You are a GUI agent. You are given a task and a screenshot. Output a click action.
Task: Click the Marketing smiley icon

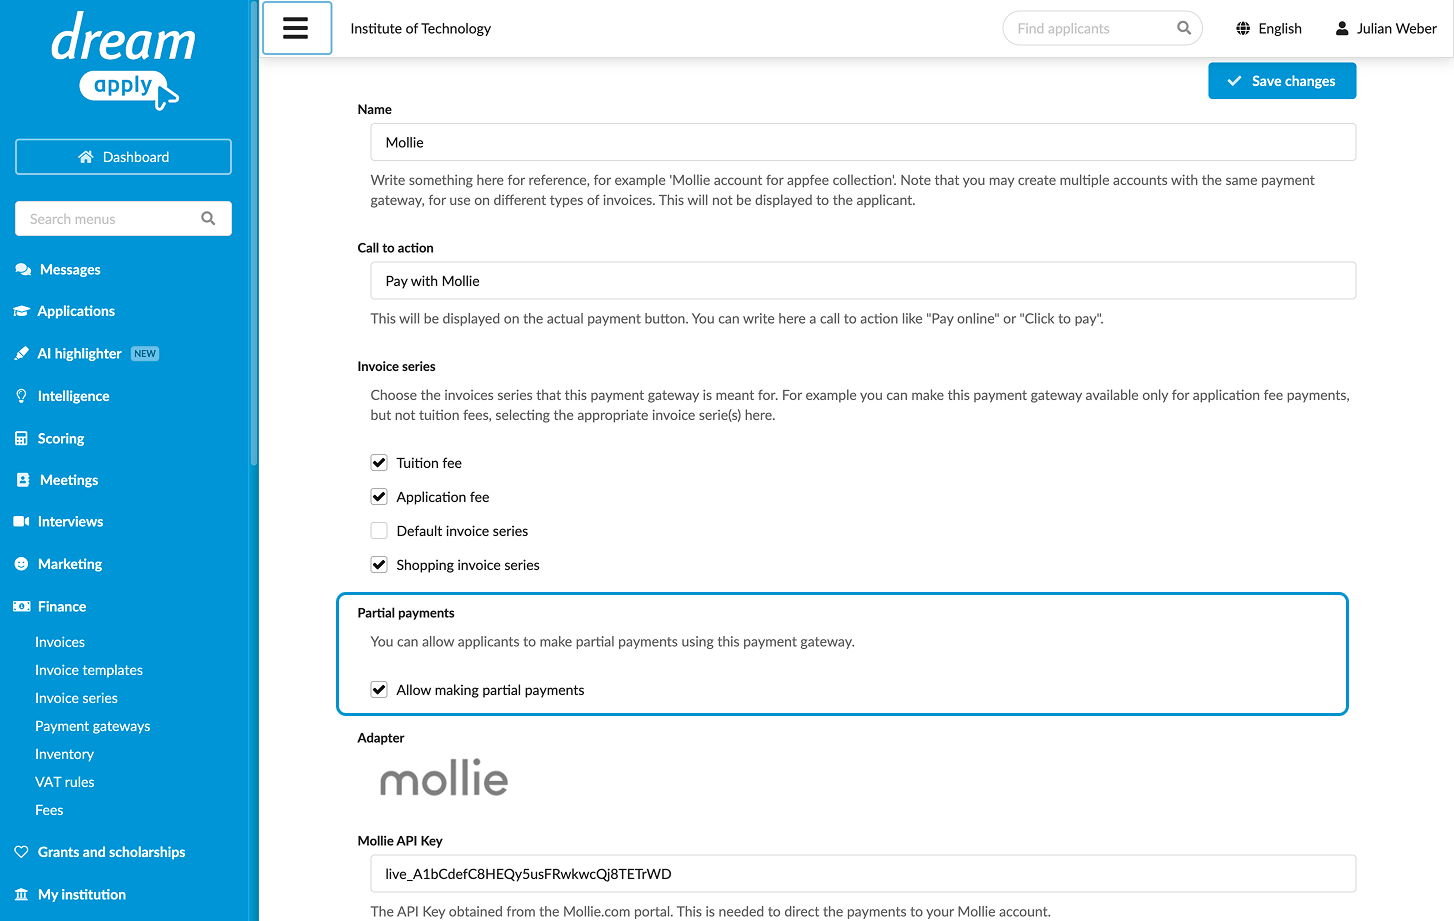point(21,564)
